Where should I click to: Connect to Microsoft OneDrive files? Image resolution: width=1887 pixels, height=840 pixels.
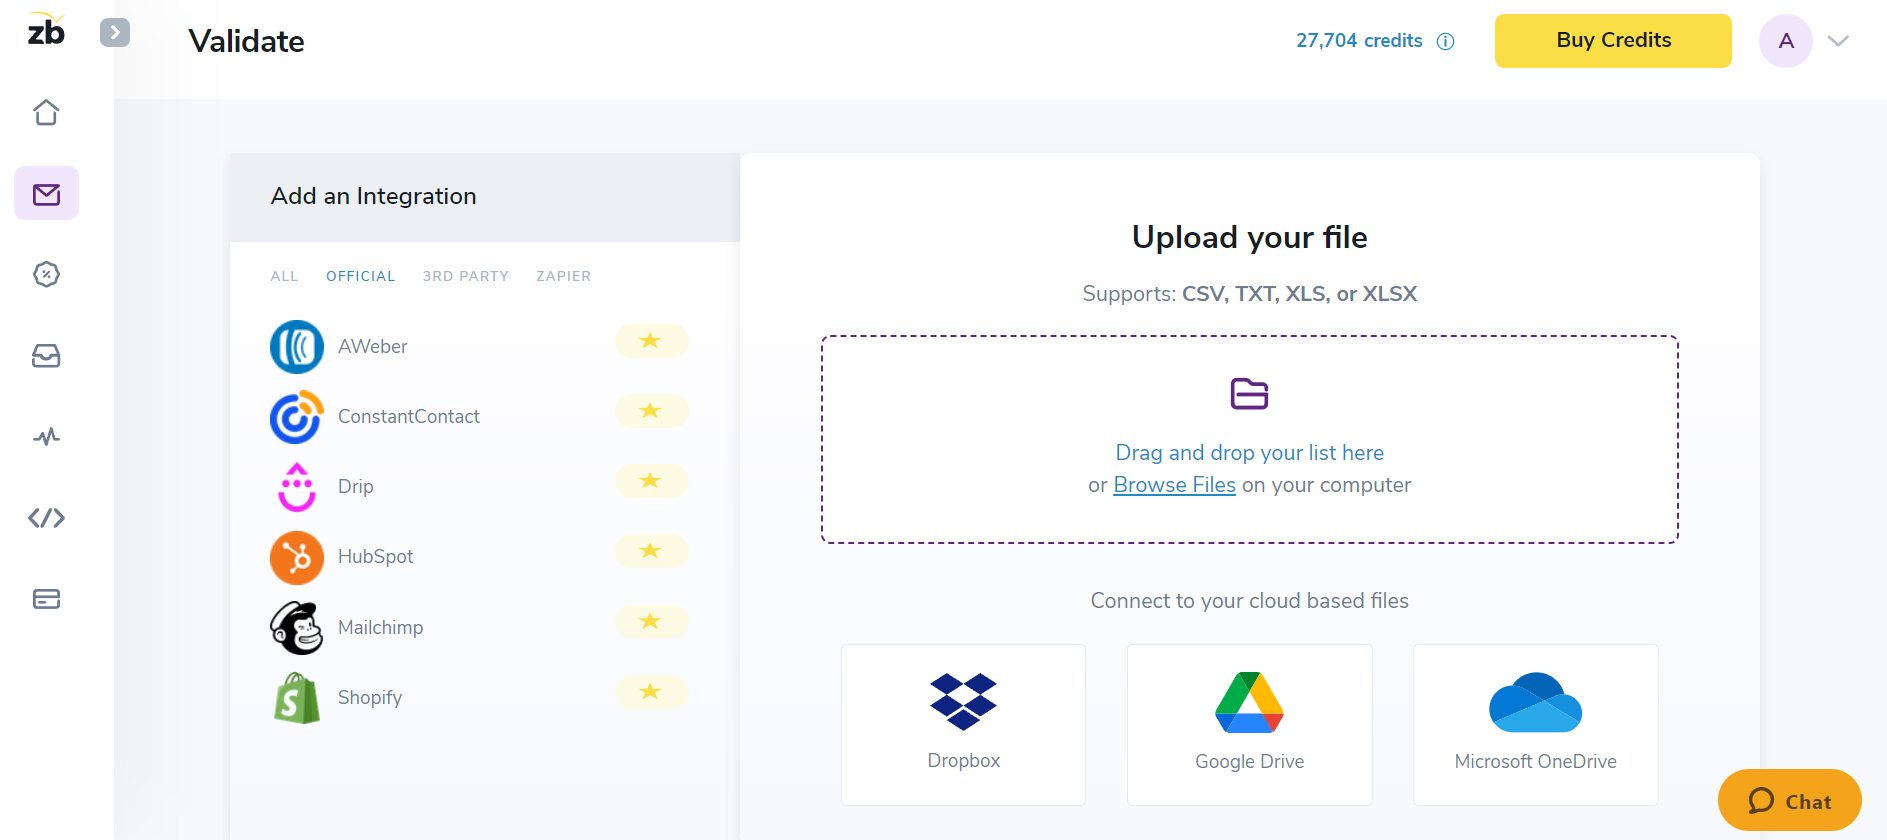tap(1535, 725)
